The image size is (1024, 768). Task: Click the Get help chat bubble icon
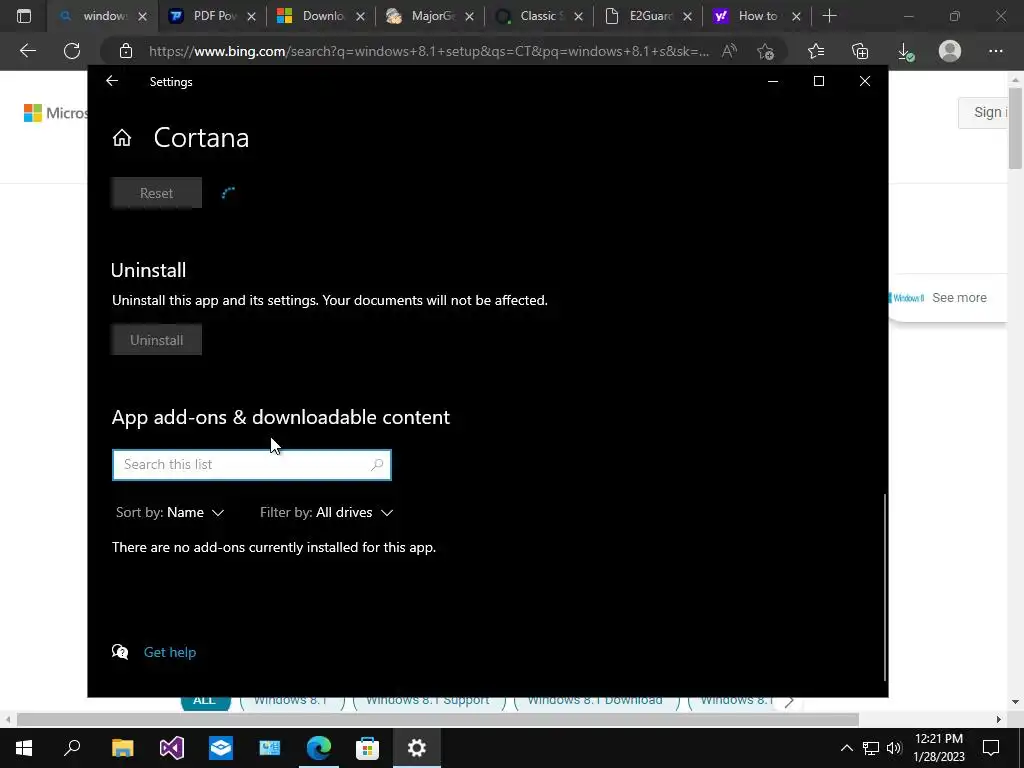120,651
